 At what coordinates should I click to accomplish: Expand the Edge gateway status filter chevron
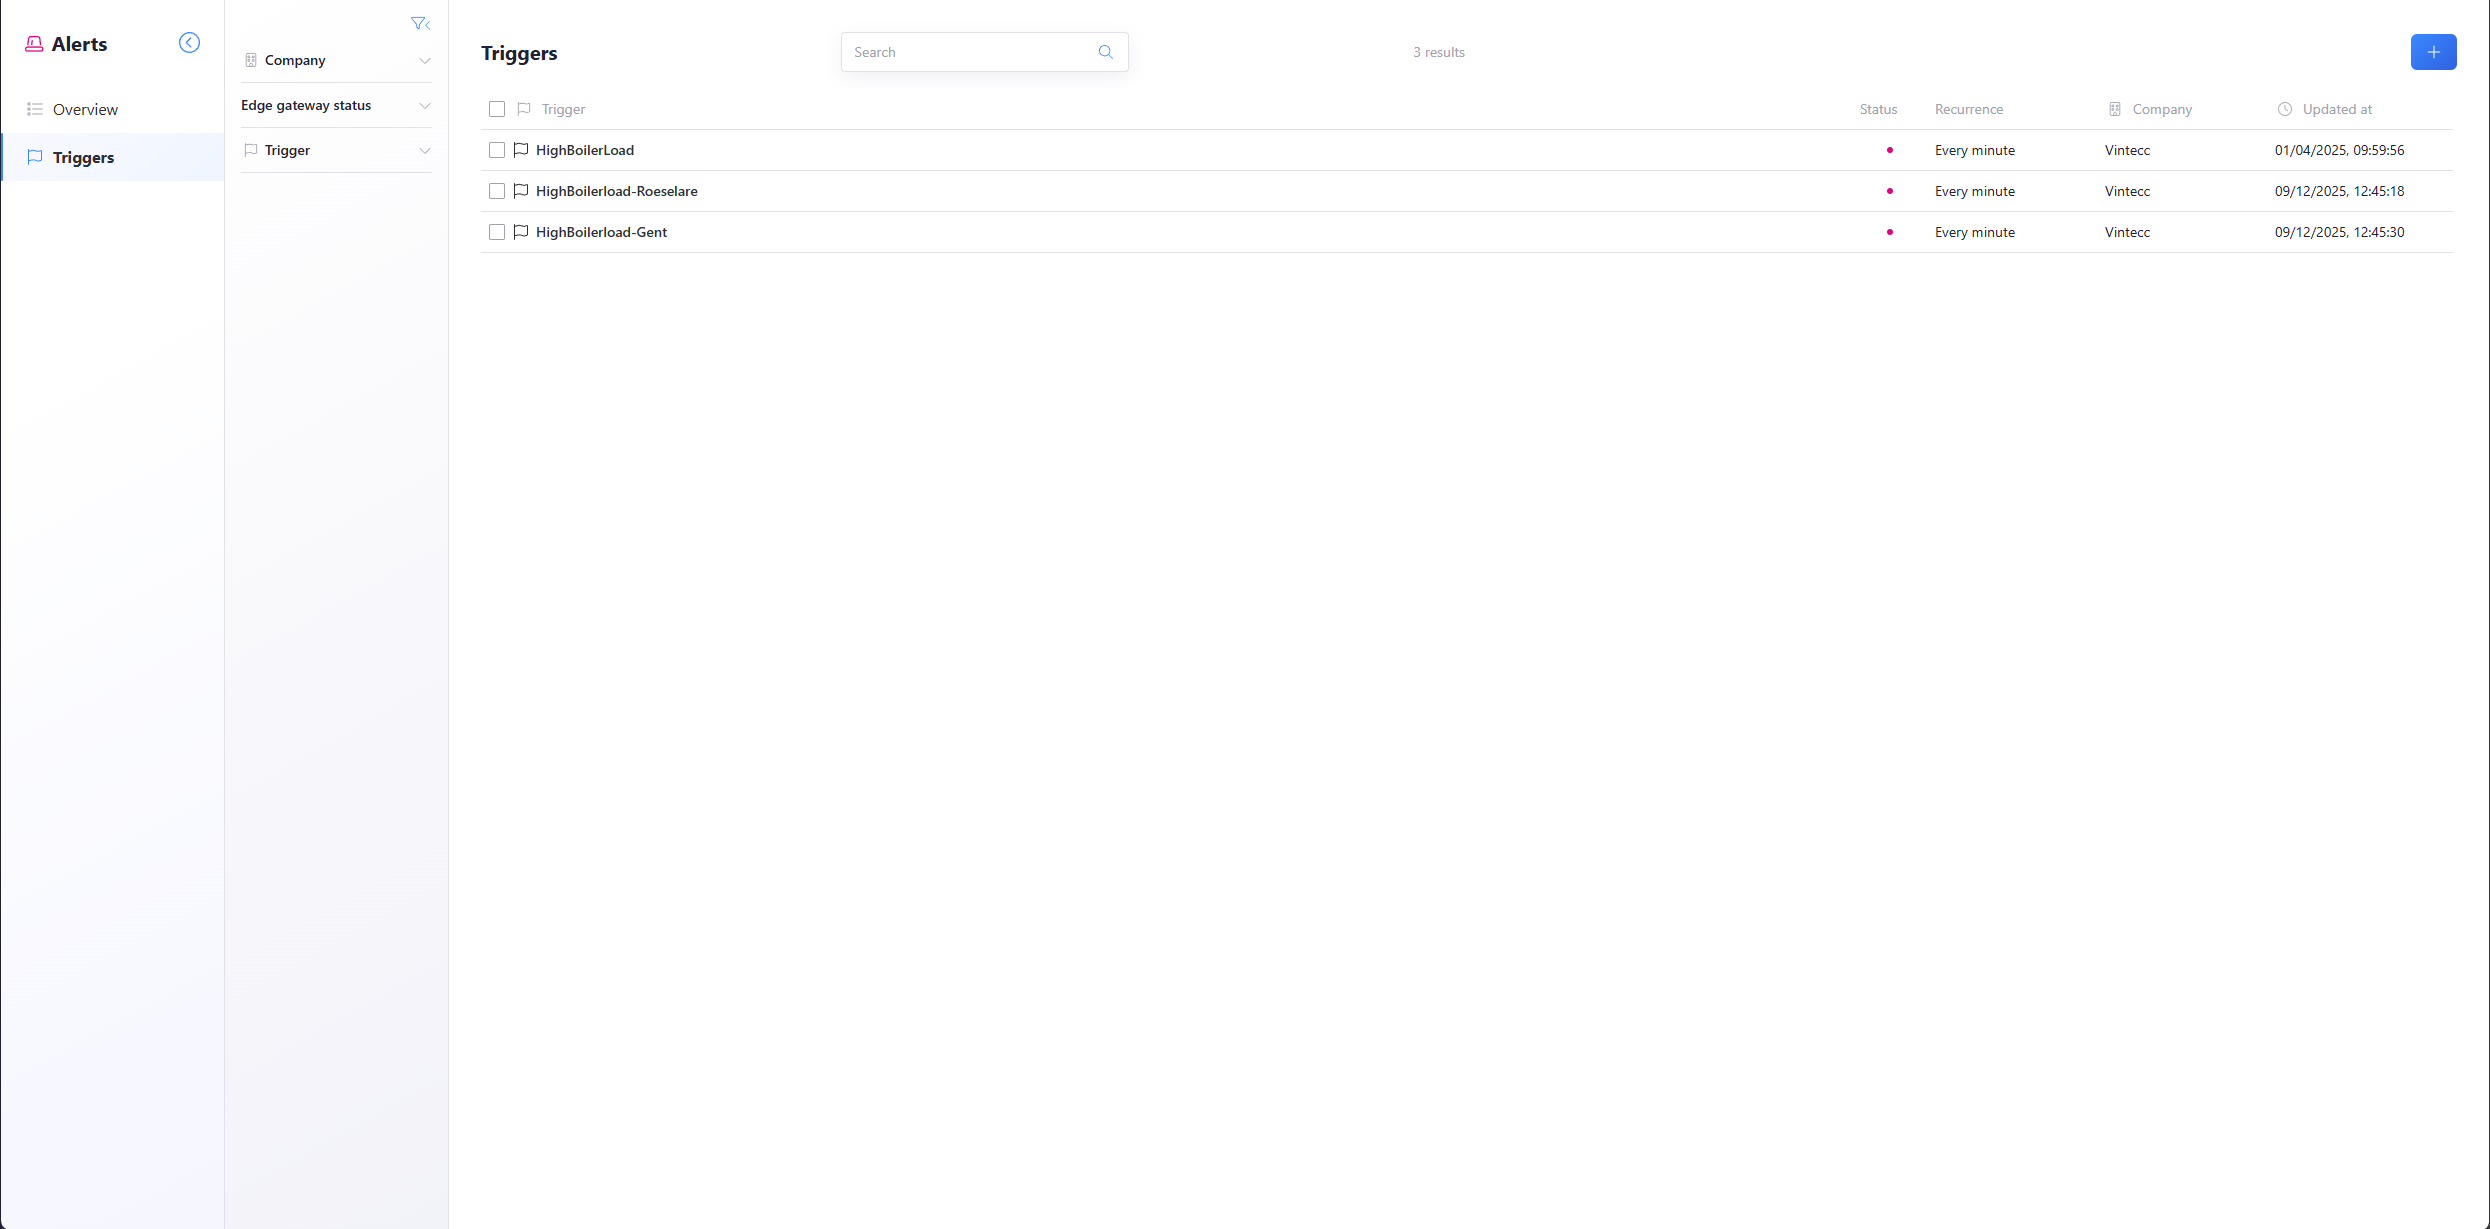pos(425,106)
